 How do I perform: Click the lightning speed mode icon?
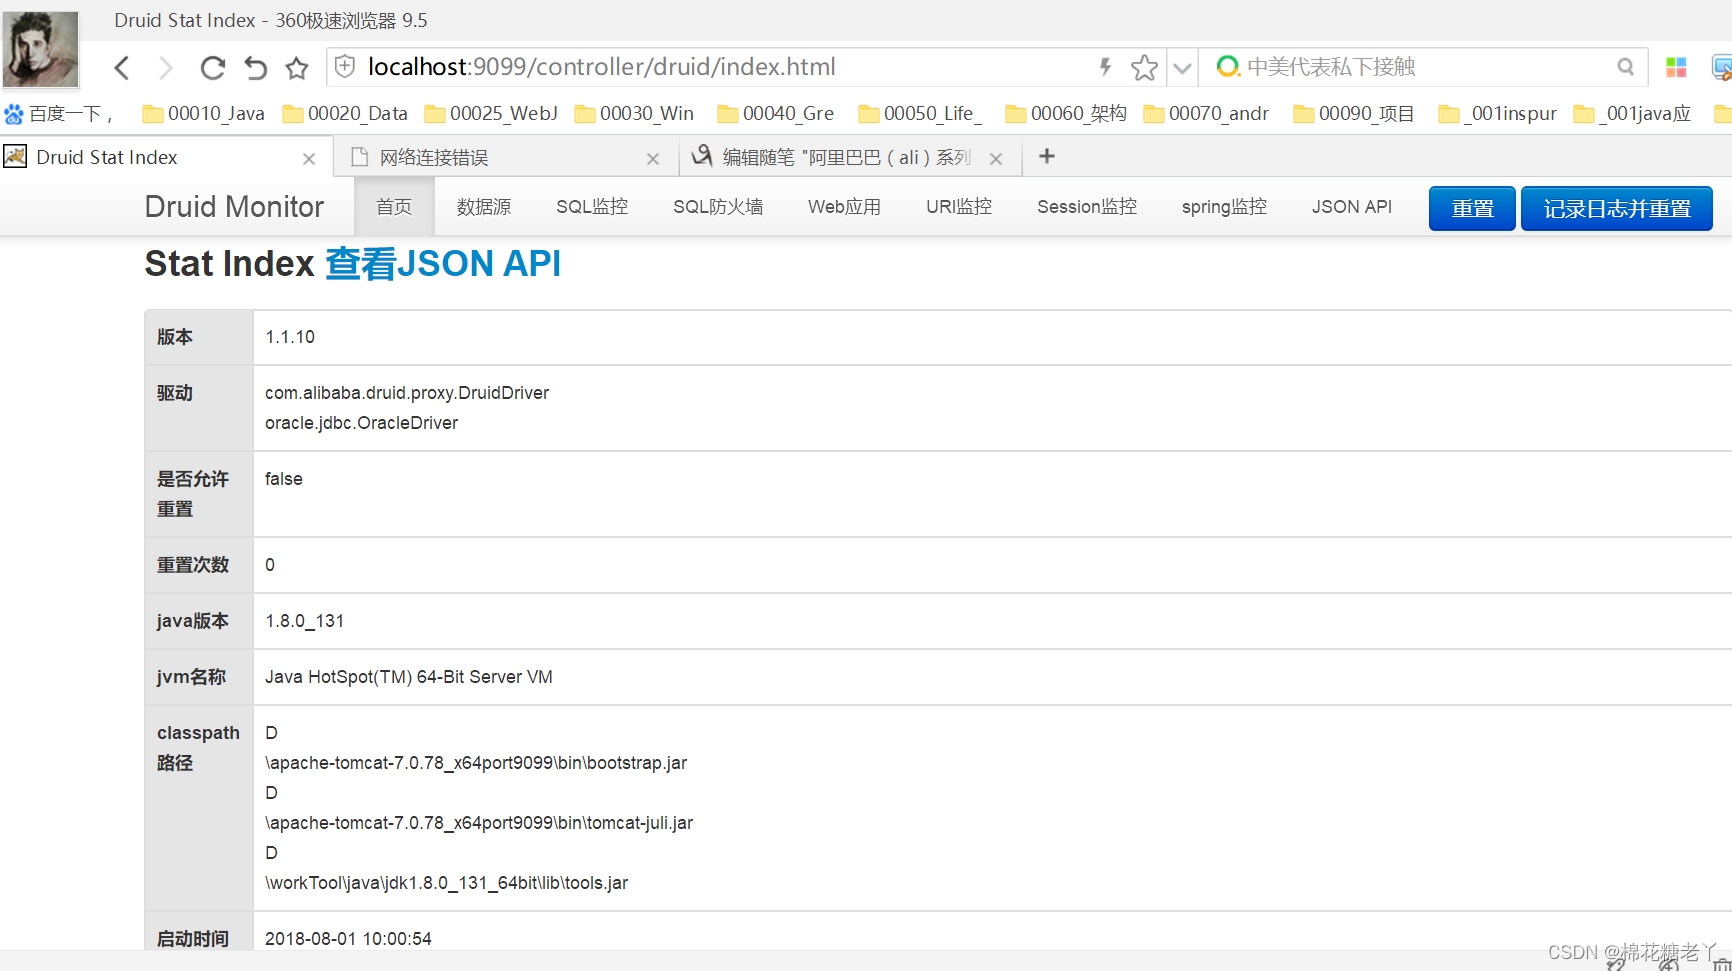(1105, 66)
